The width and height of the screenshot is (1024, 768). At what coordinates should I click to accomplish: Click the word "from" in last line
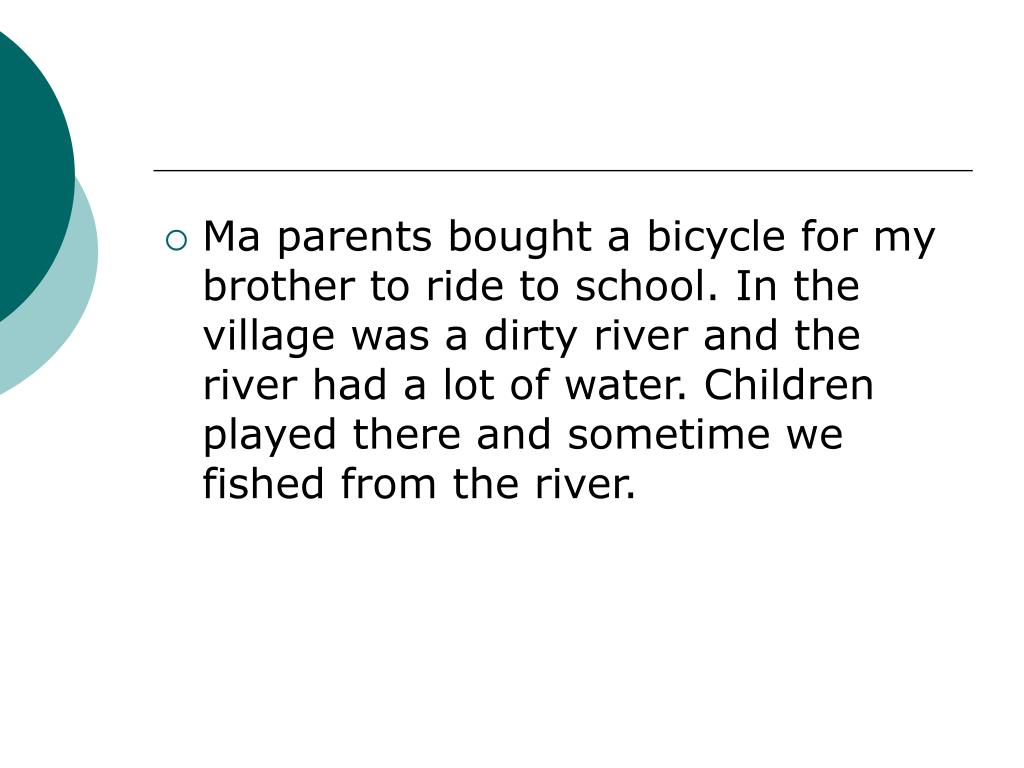click(x=389, y=484)
